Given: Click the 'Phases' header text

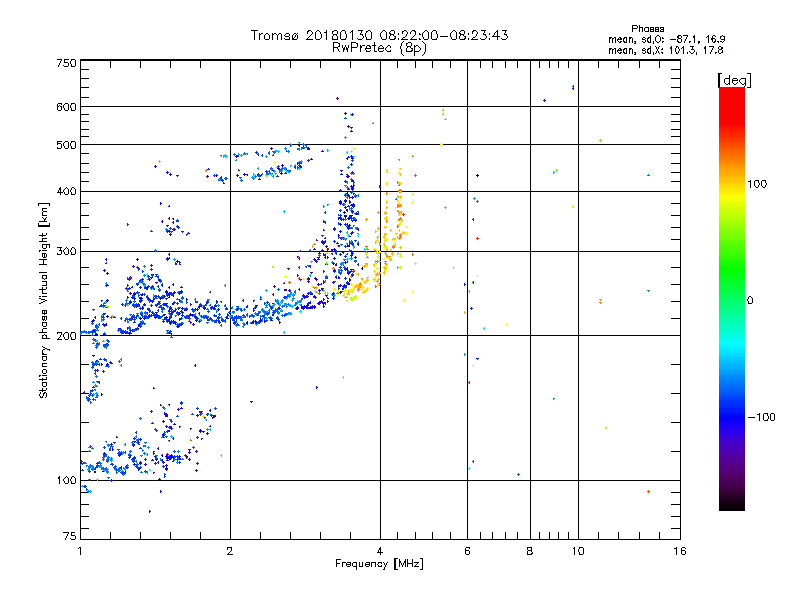Looking at the screenshot, I should click(x=647, y=29).
